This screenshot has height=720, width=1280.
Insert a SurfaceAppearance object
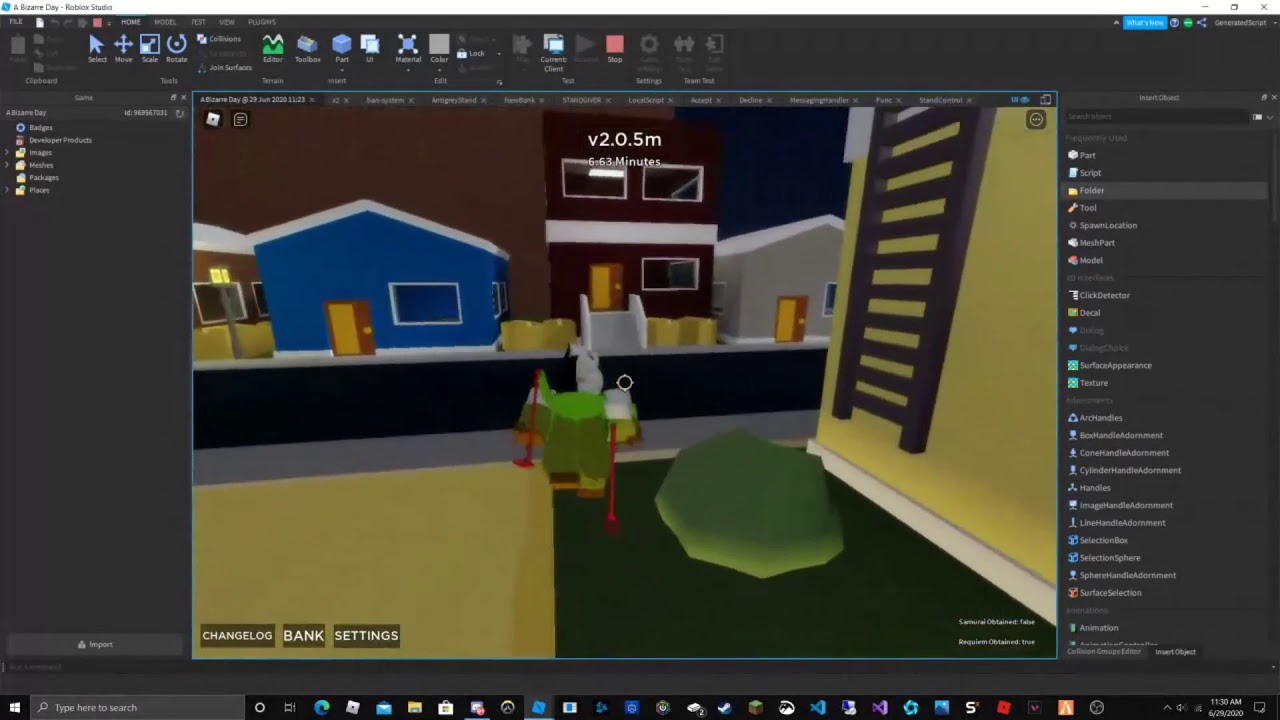(x=1110, y=365)
